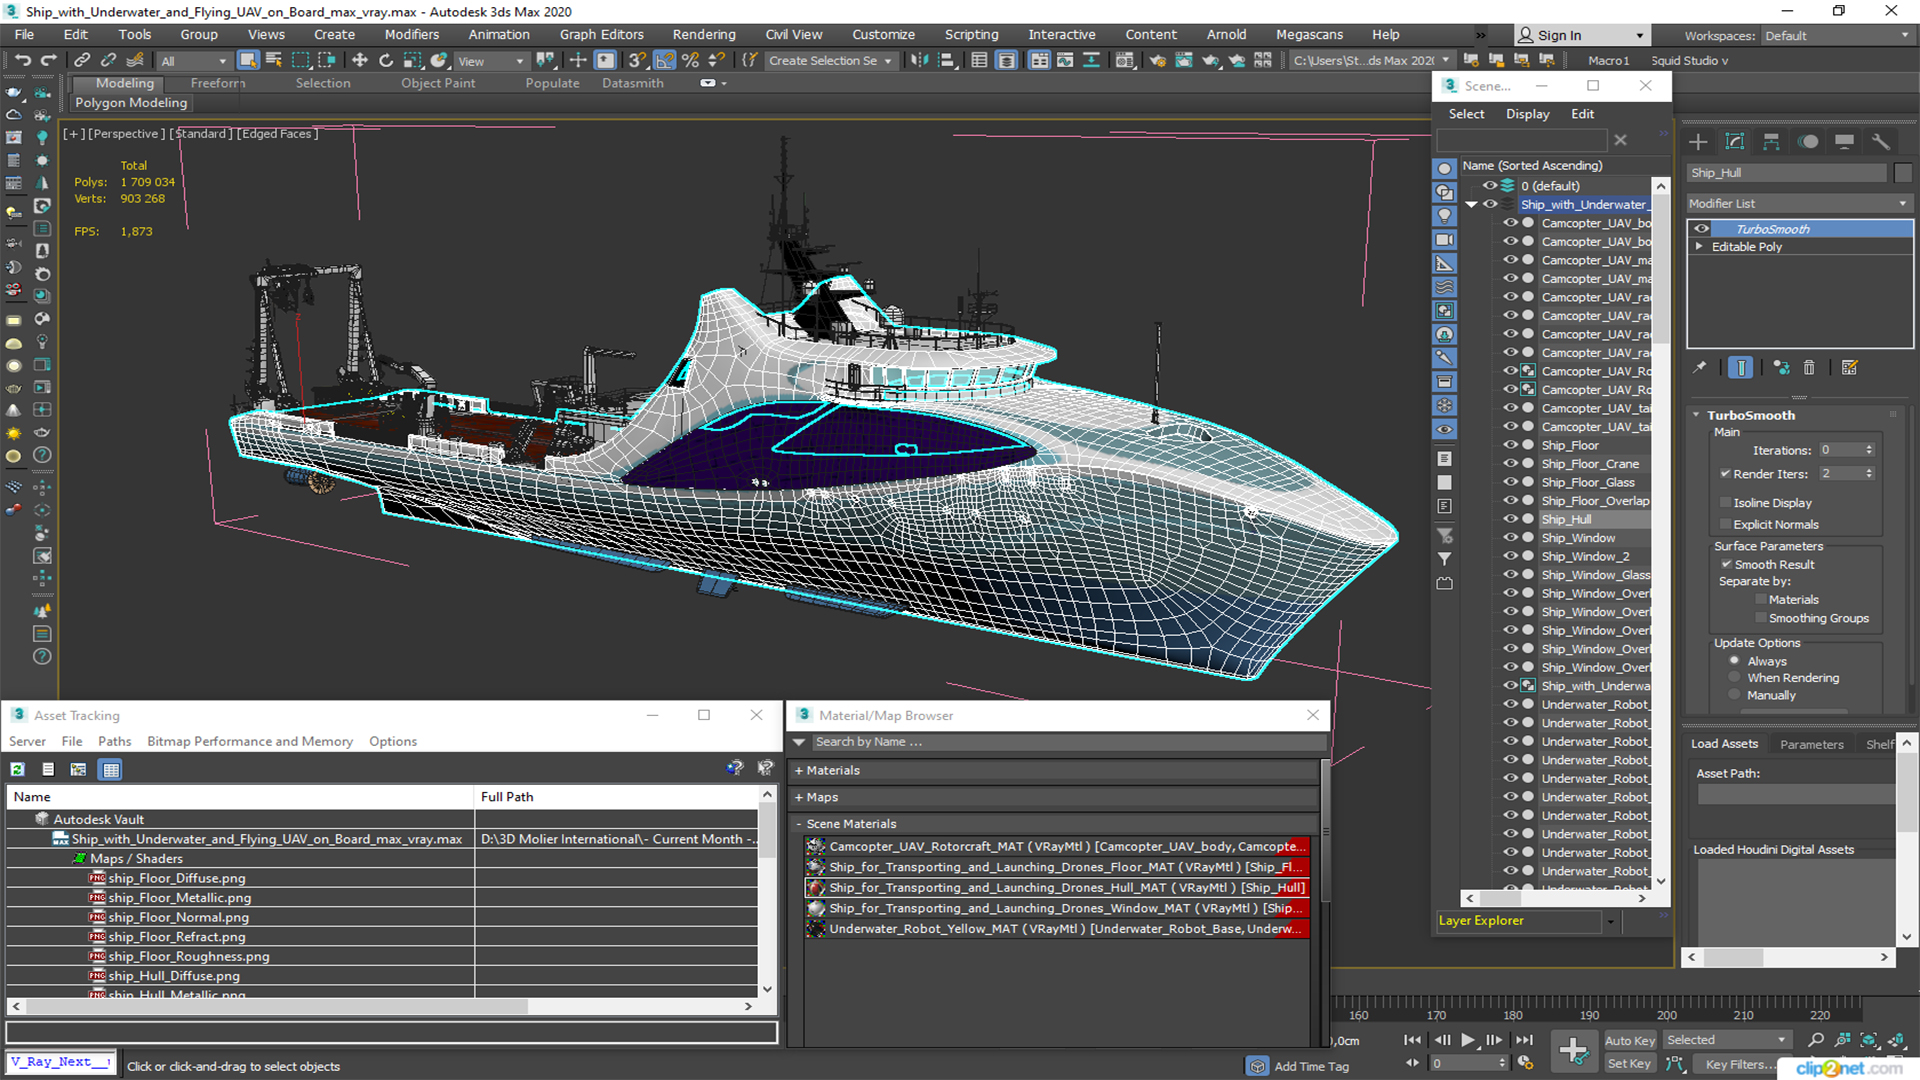Viewport: 1920px width, 1080px height.
Task: Open the Modifier List dropdown
Action: coord(1799,203)
